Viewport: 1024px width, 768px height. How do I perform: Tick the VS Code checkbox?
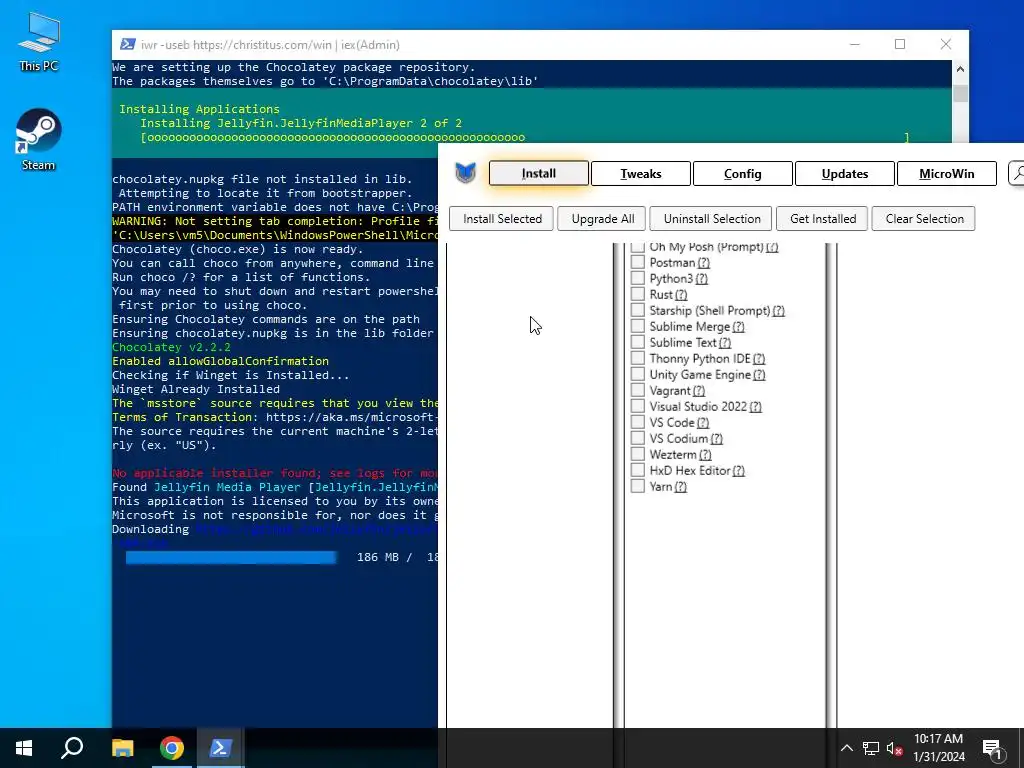637,423
